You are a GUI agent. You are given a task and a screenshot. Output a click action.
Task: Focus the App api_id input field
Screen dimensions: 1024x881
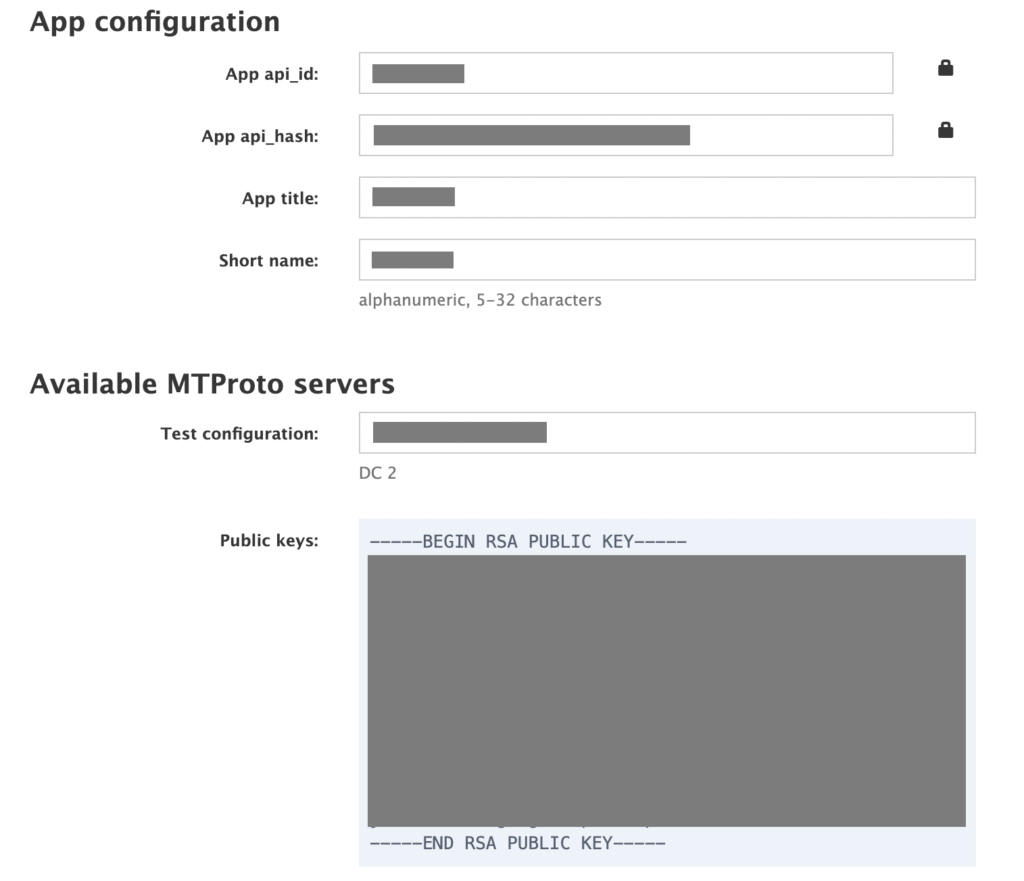click(x=625, y=73)
